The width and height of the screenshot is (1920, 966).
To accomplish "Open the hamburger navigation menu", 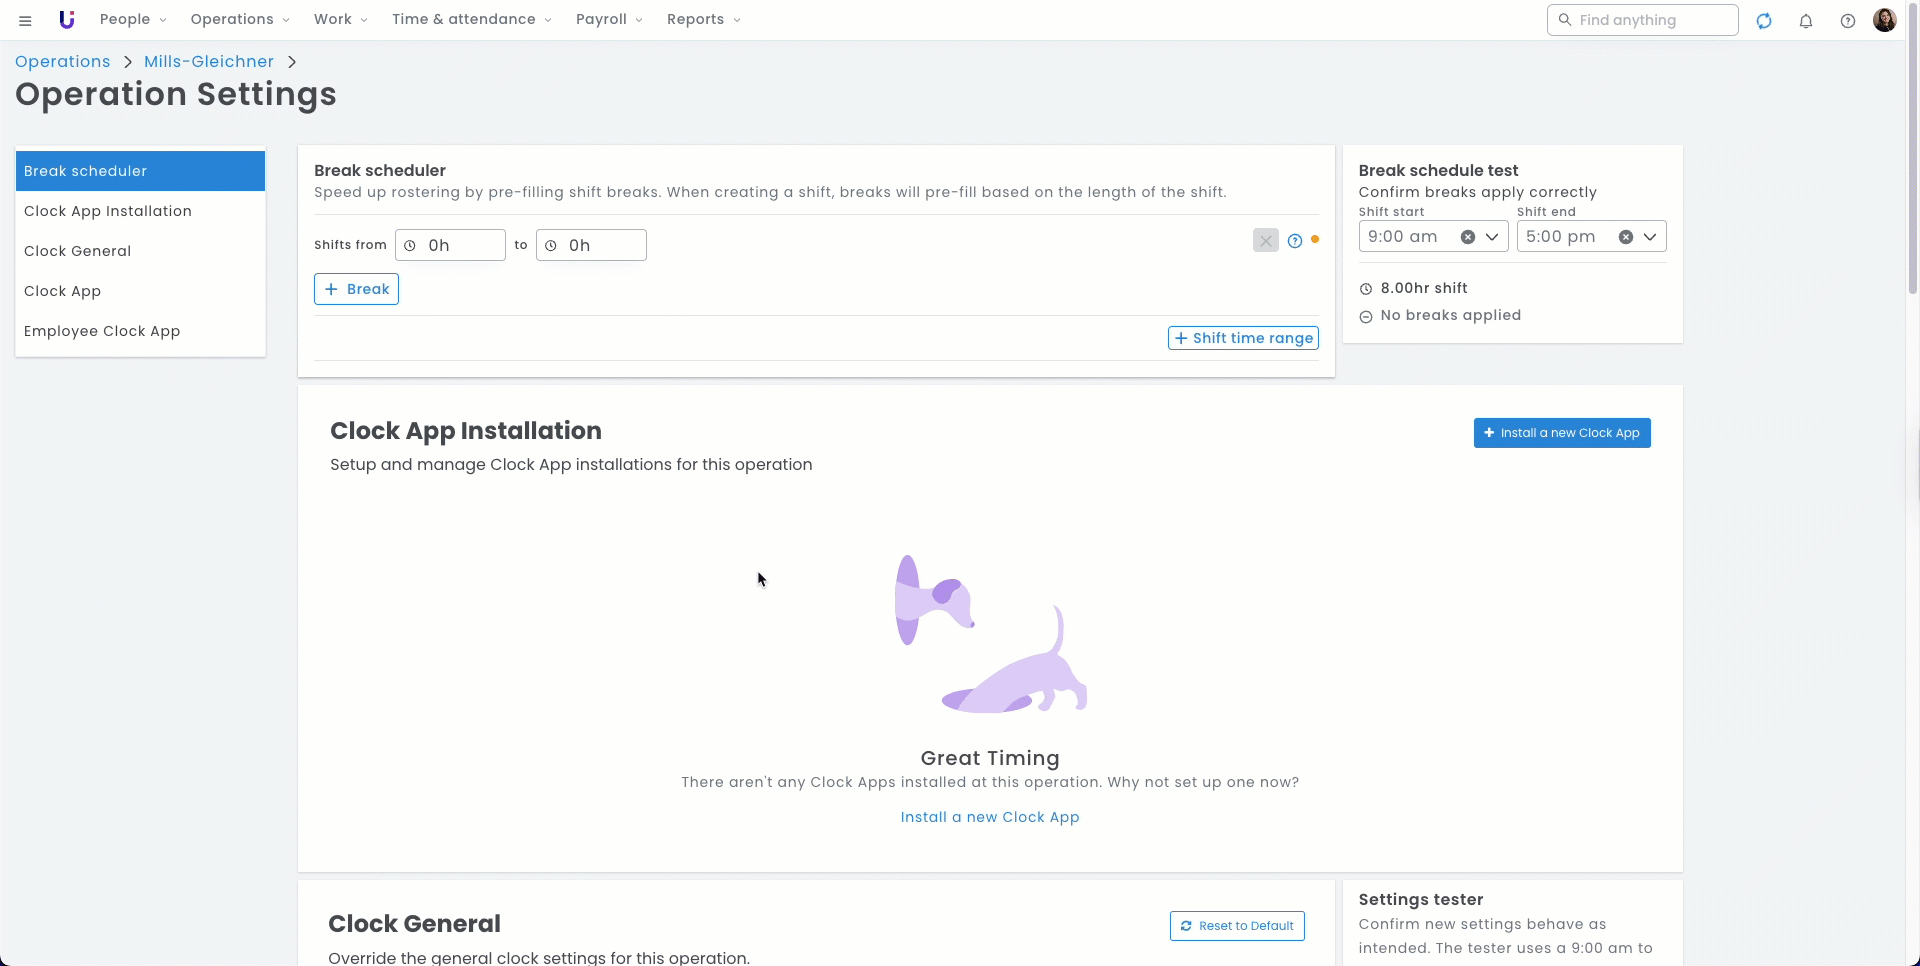I will point(25,20).
